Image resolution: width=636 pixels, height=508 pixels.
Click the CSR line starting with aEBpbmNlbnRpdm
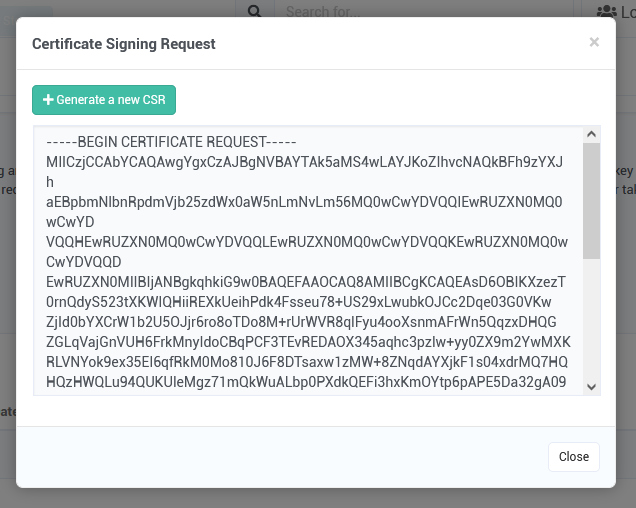304,202
